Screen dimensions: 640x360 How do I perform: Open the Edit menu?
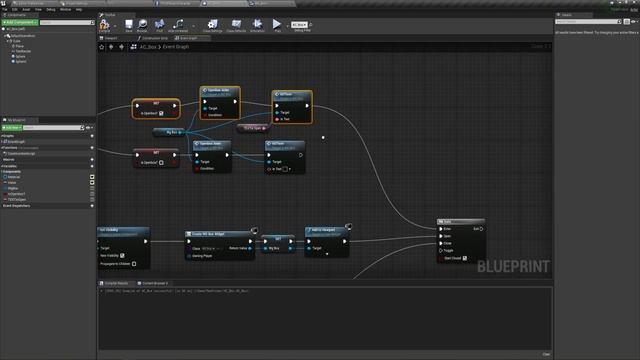pyautogui.click(x=15, y=9)
